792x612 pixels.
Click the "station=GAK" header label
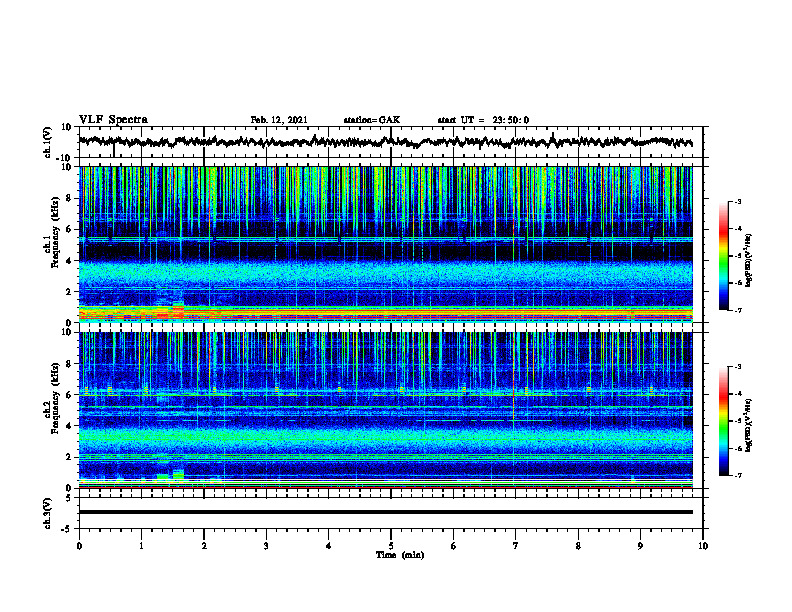click(x=372, y=120)
